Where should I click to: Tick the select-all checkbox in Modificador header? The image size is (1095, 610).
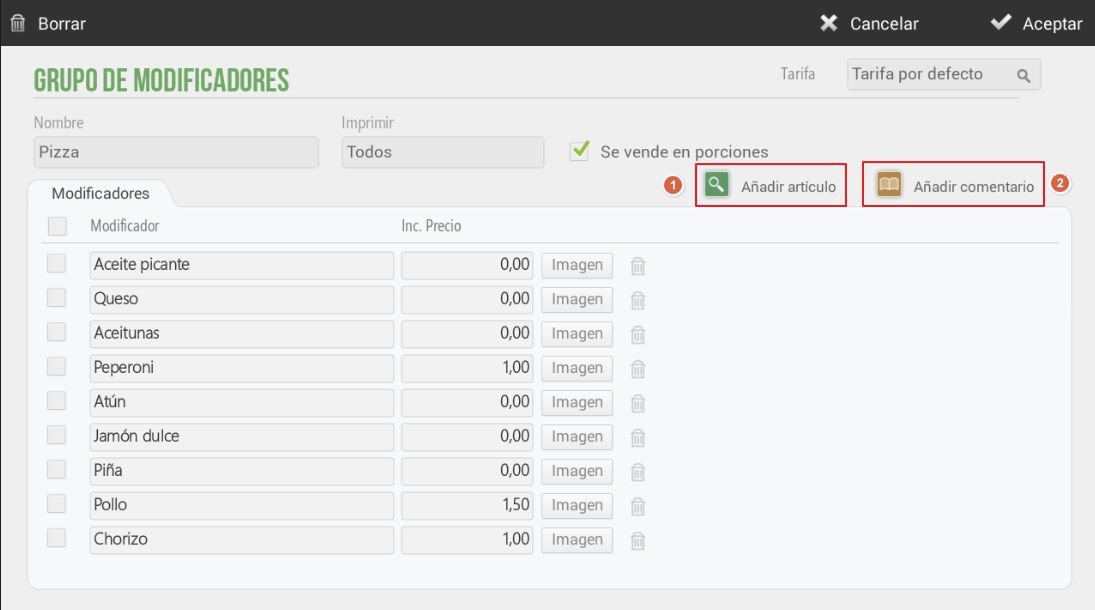(x=57, y=226)
